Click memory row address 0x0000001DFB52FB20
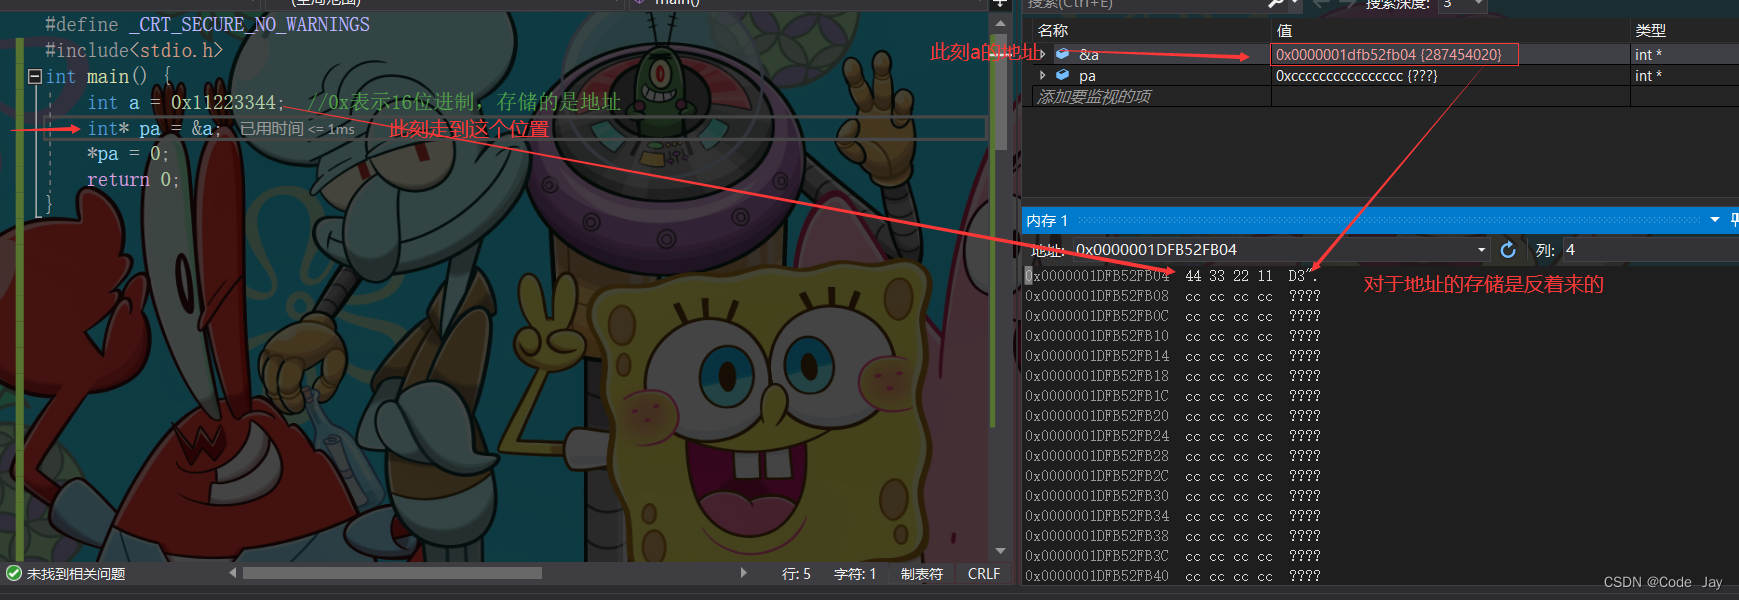This screenshot has width=1739, height=600. (1097, 416)
